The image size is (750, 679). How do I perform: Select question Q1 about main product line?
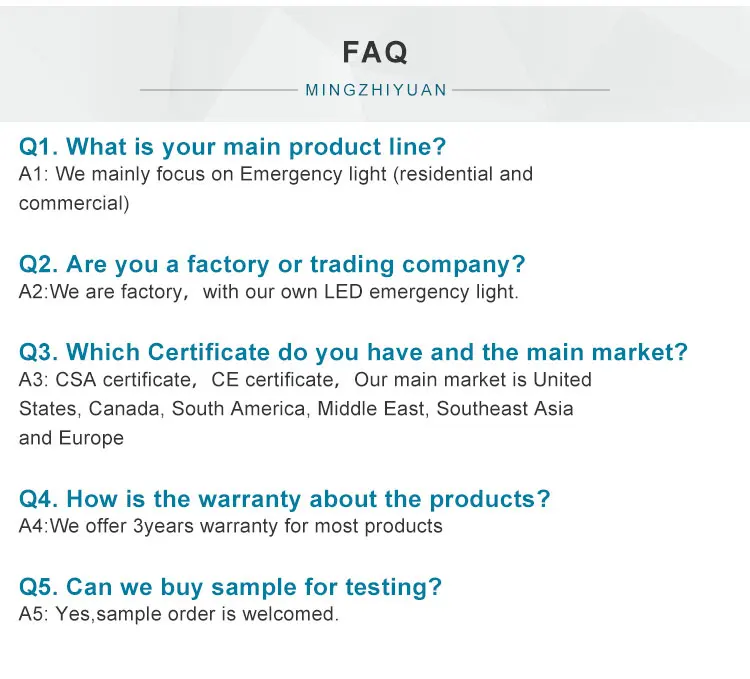[x=232, y=147]
